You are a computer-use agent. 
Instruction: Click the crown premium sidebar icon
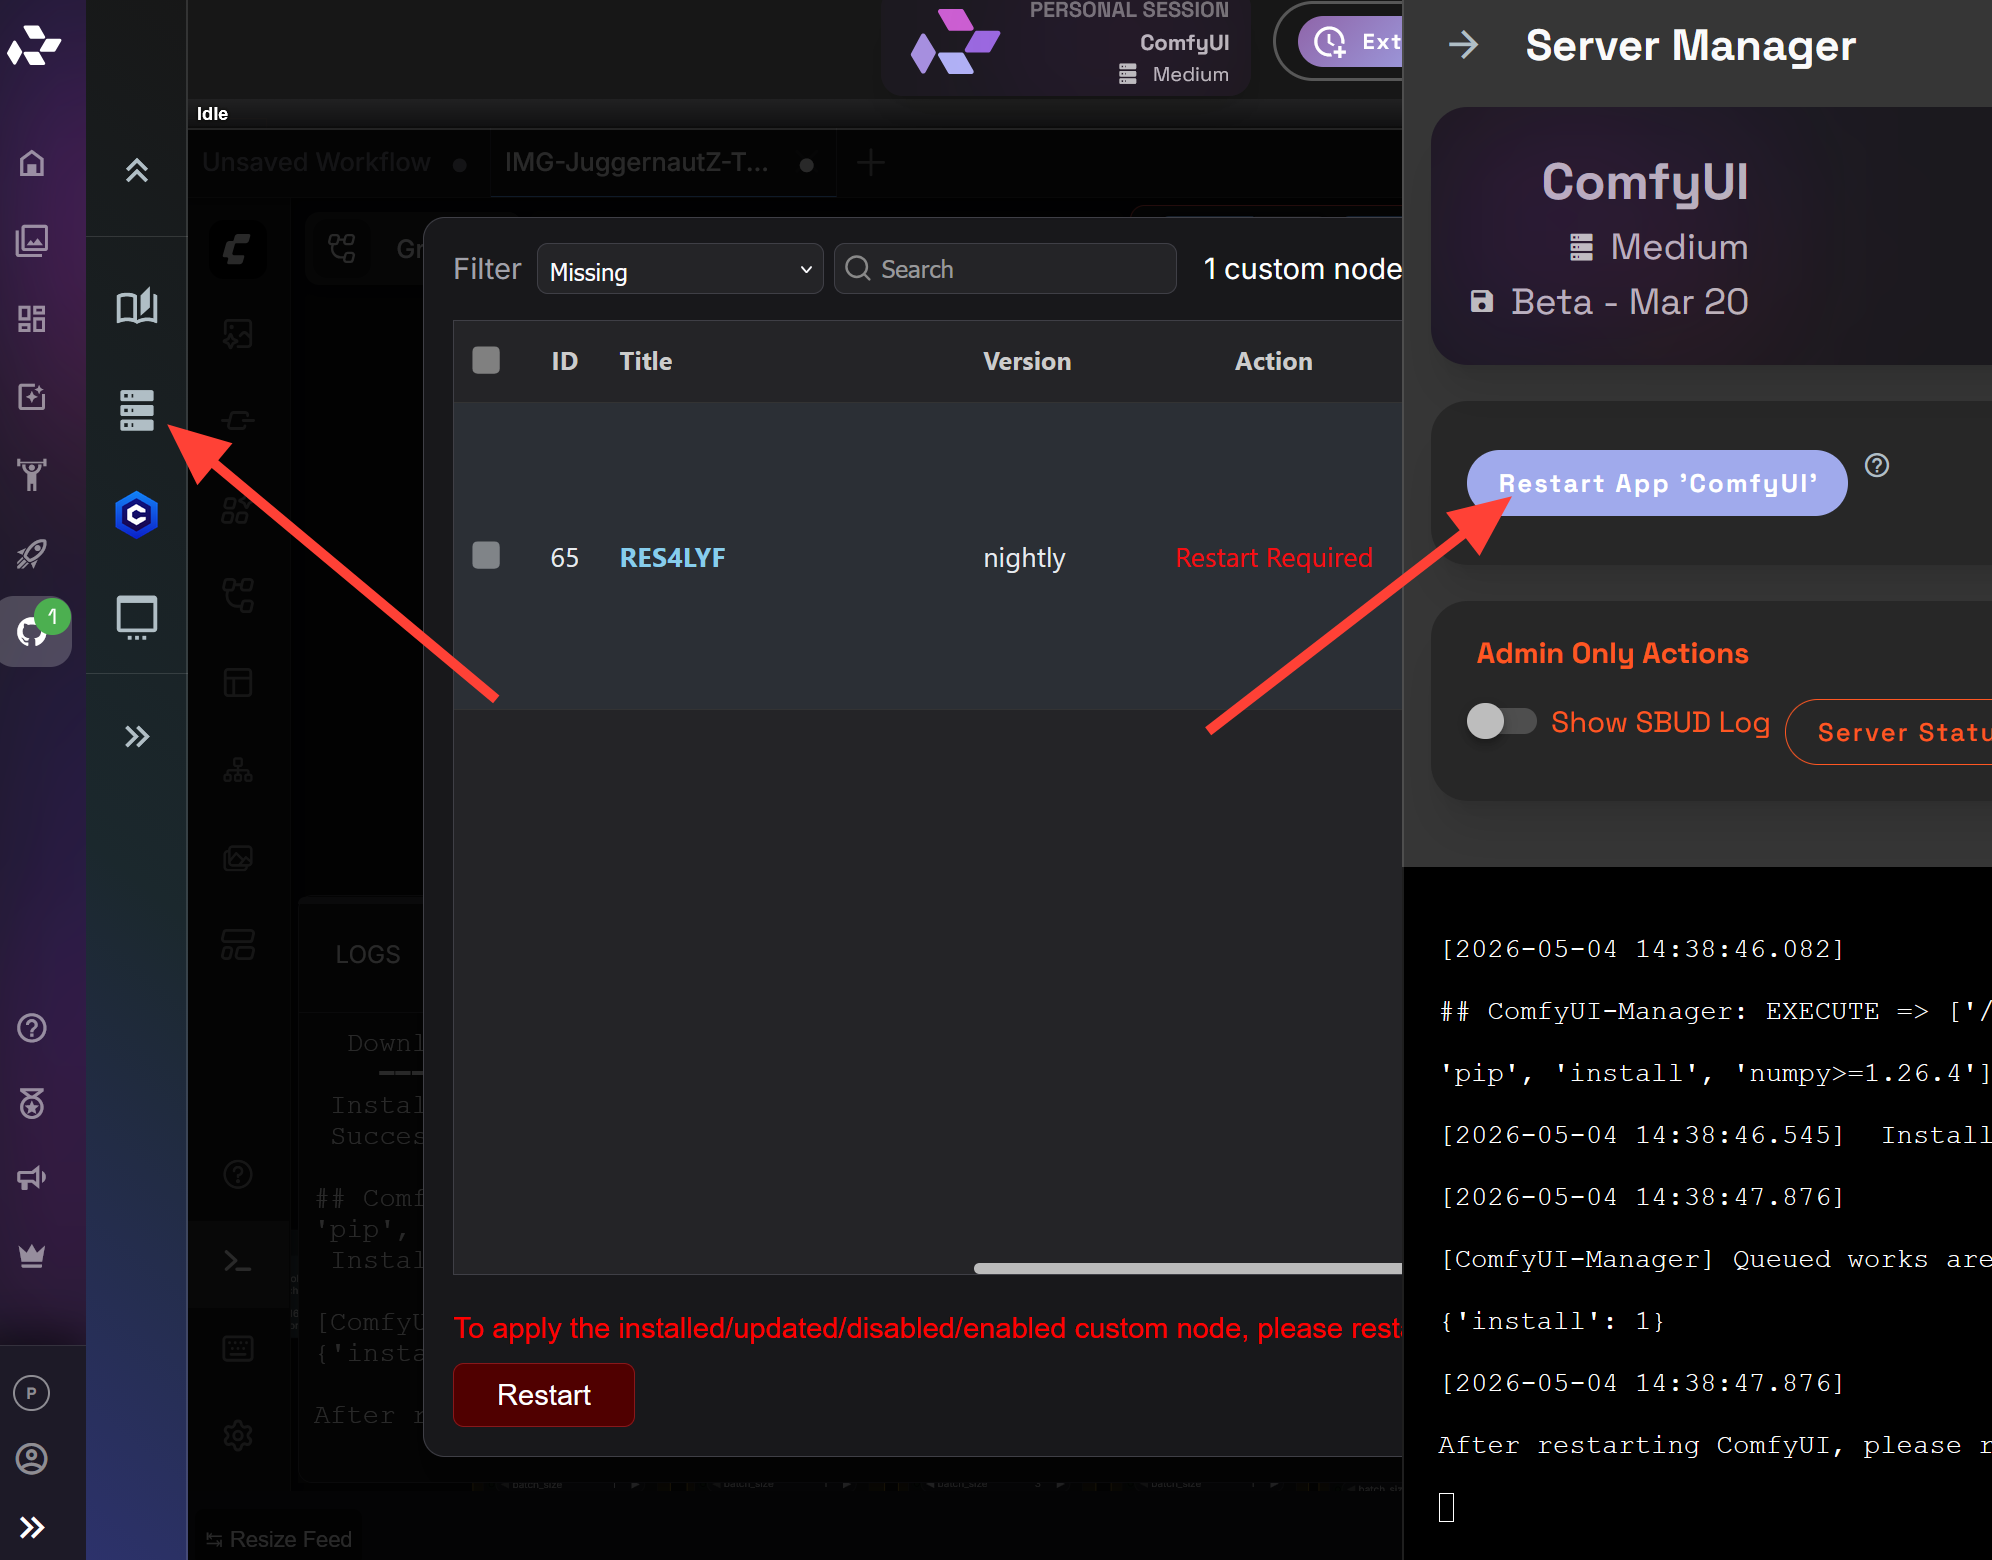pyautogui.click(x=32, y=1256)
